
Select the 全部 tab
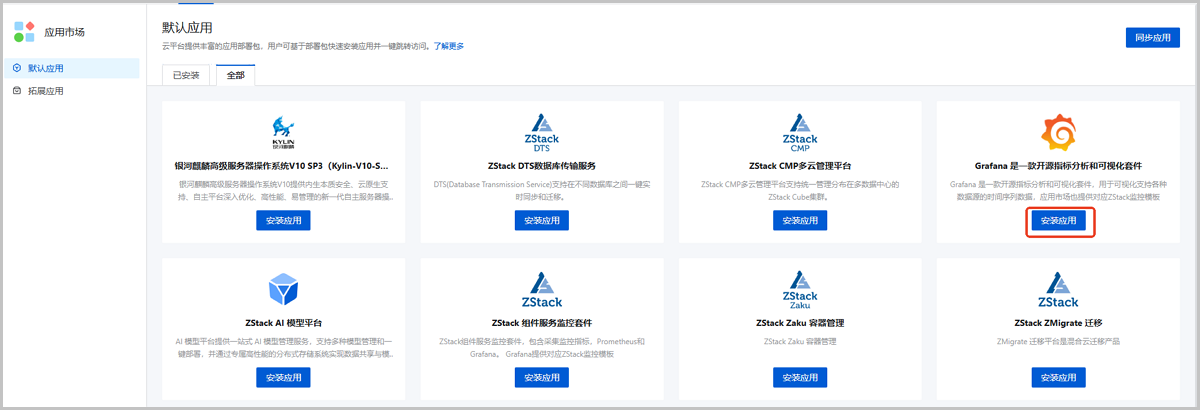pos(236,75)
